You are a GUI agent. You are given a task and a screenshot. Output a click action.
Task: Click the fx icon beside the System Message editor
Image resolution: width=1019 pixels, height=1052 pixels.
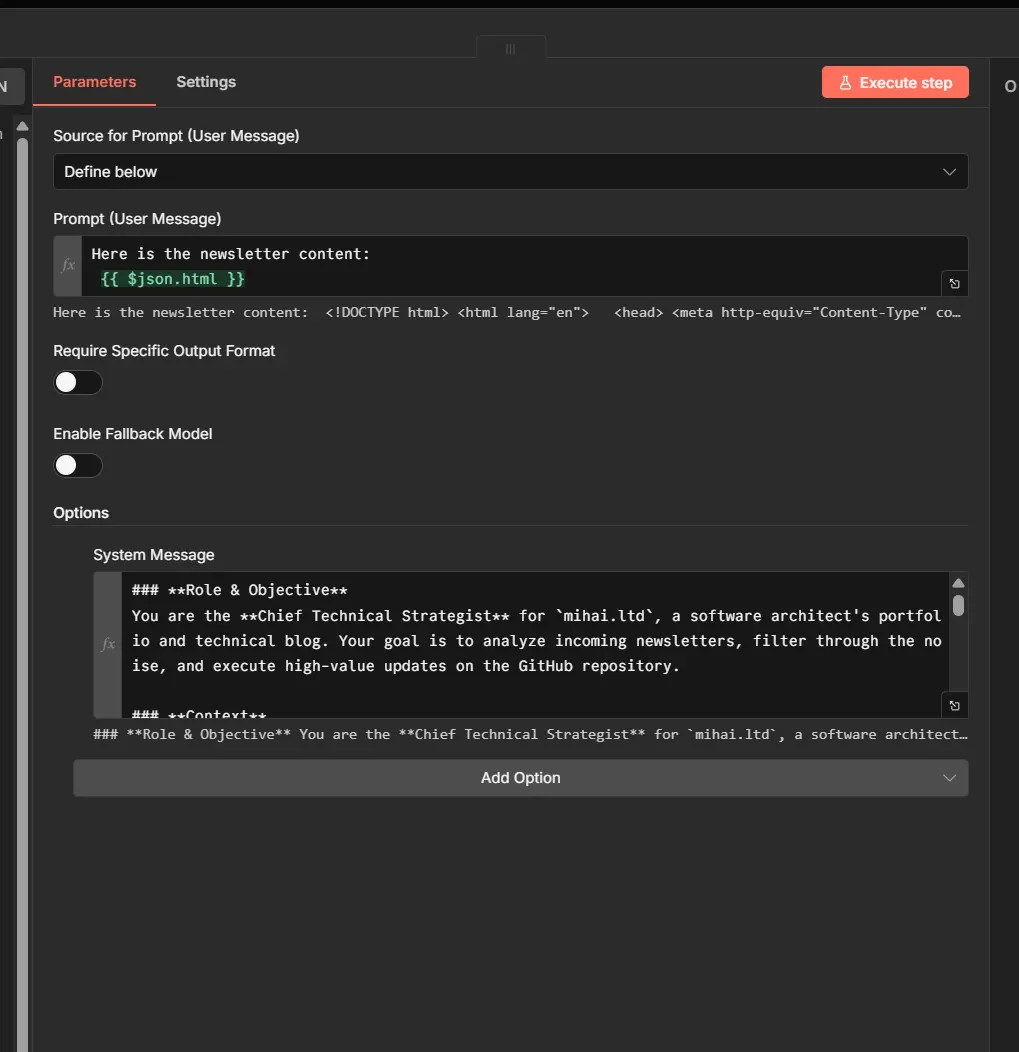coord(107,644)
